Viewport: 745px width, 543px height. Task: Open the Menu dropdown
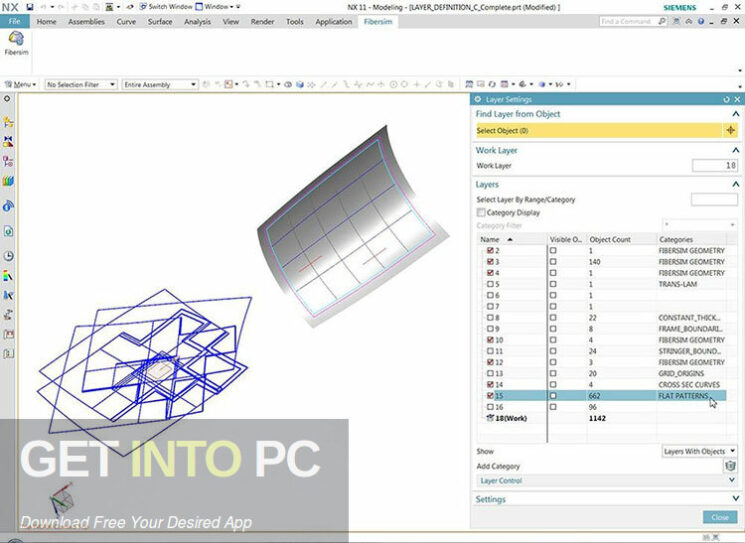pos(20,85)
